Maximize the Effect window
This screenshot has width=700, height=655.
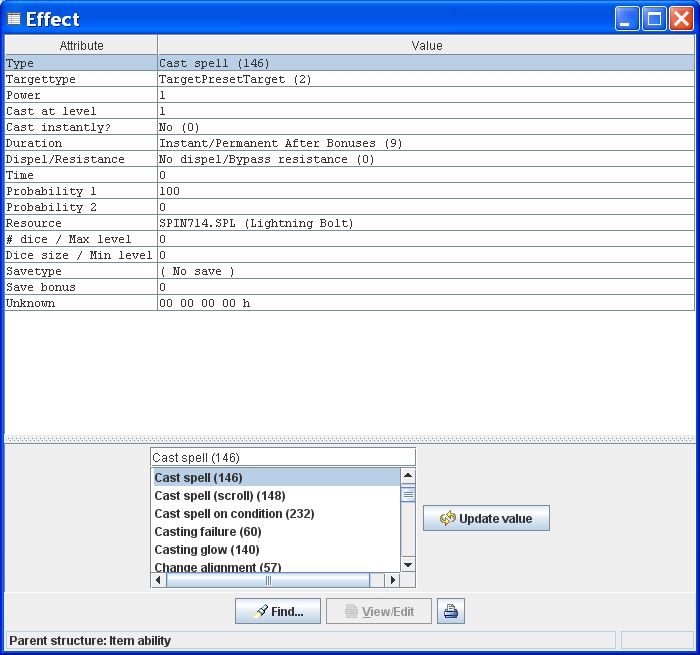coord(654,19)
